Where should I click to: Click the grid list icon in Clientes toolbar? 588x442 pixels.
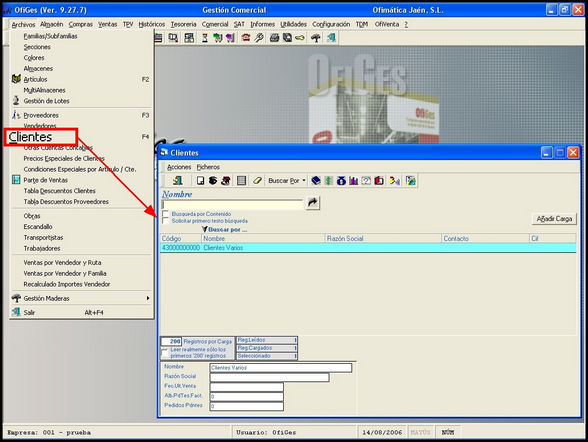coord(242,181)
